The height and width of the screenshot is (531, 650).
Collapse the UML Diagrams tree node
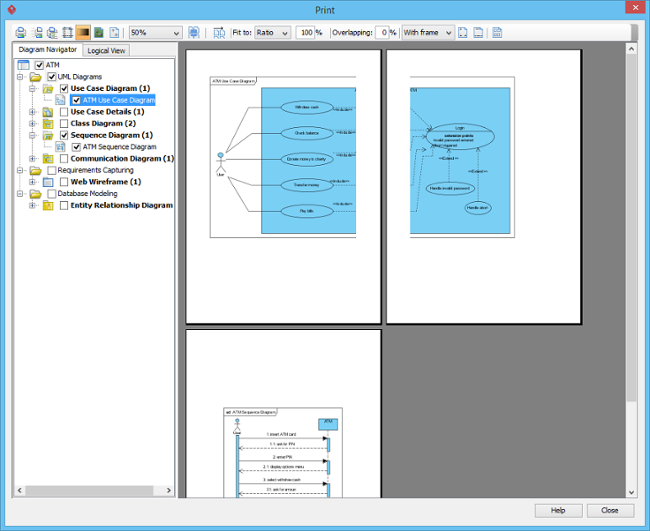(19, 77)
